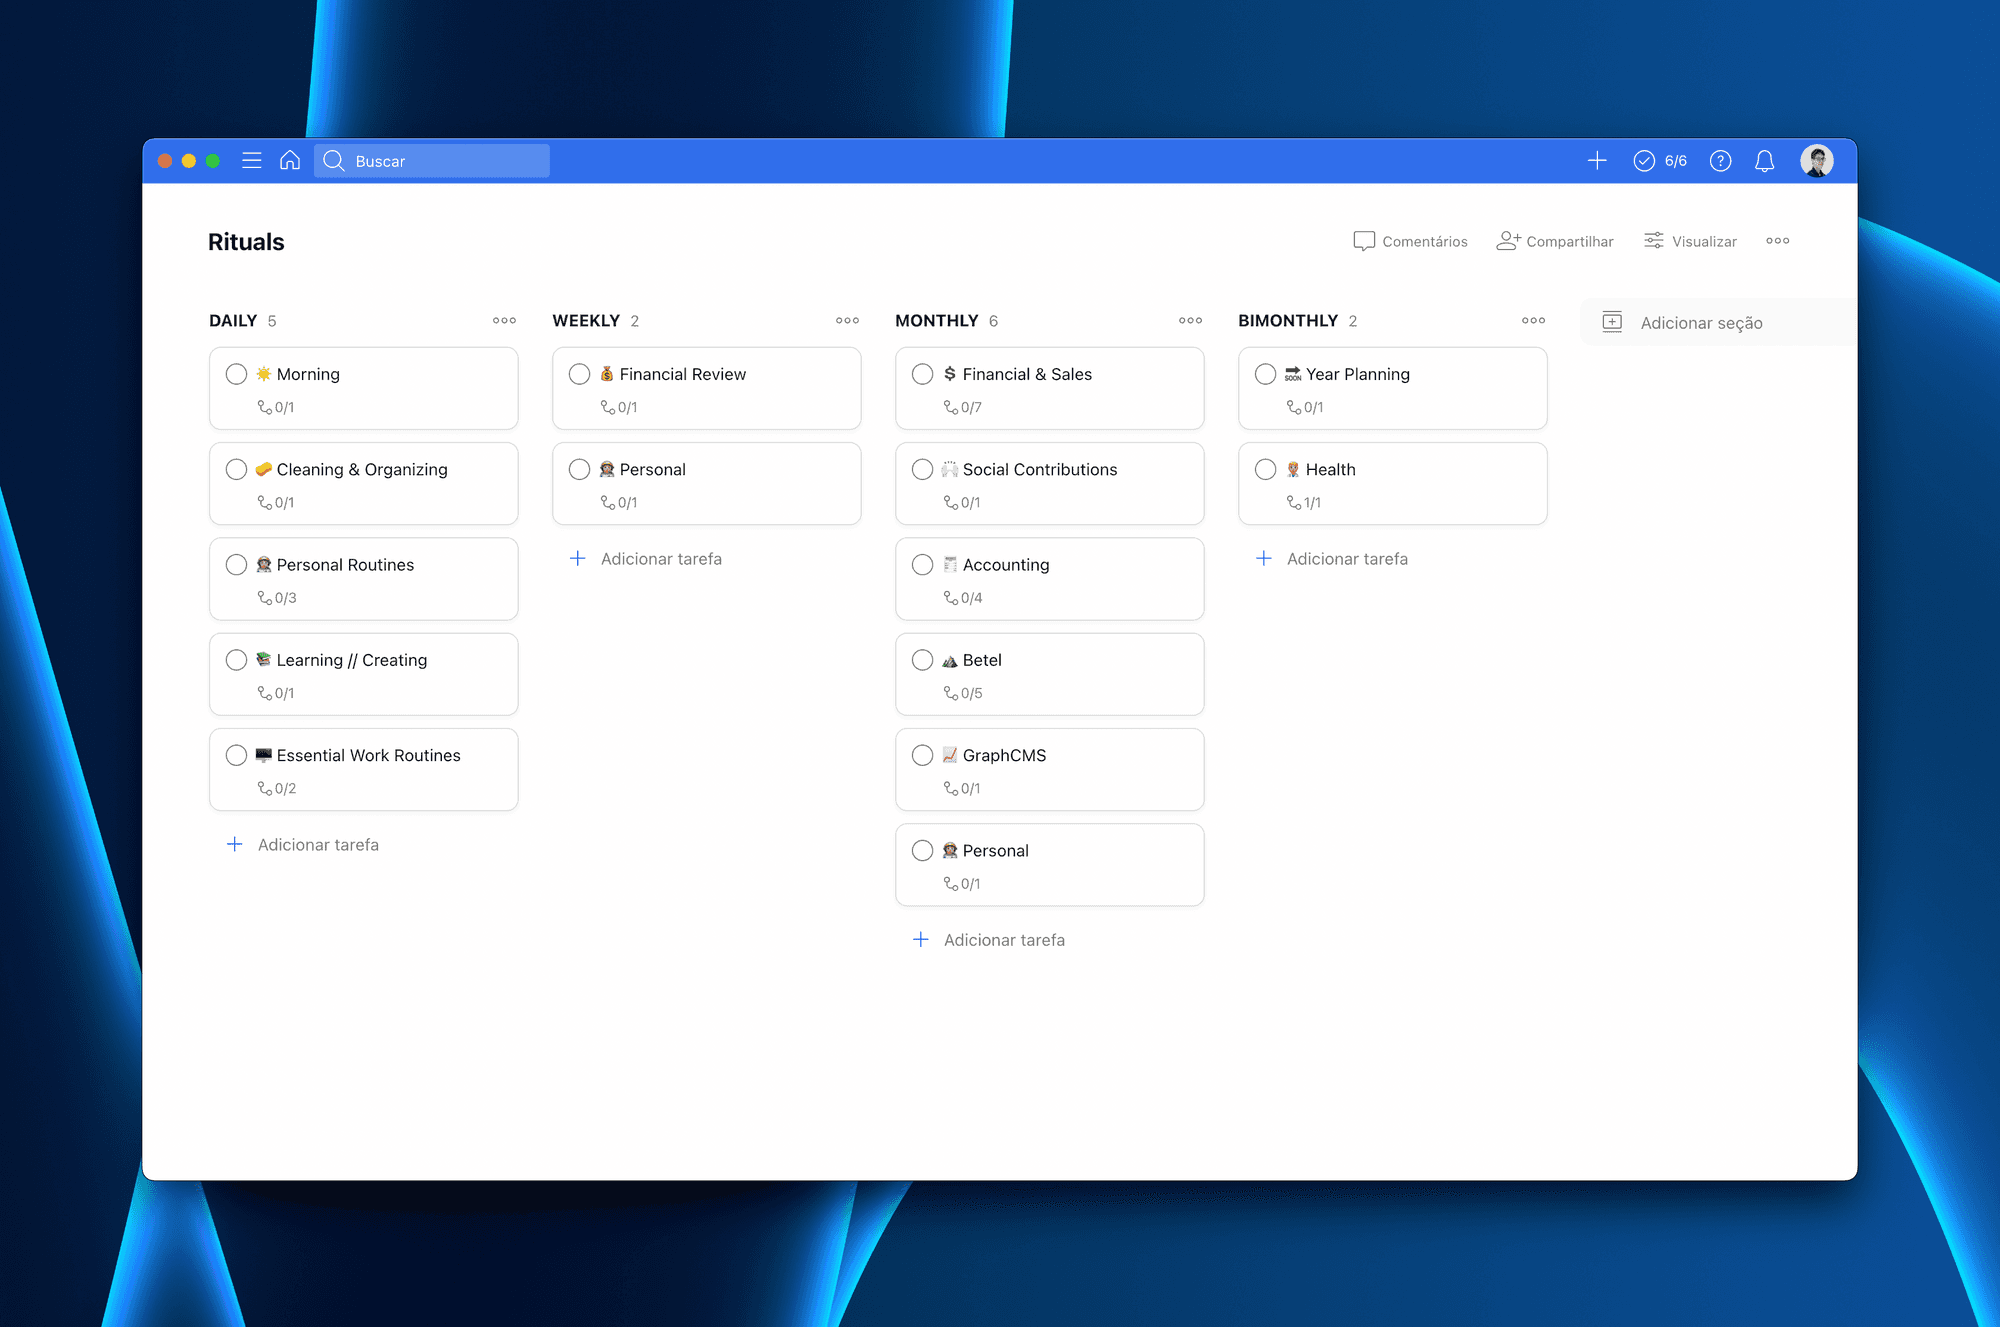
Task: Open the help icon
Action: pos(1720,160)
